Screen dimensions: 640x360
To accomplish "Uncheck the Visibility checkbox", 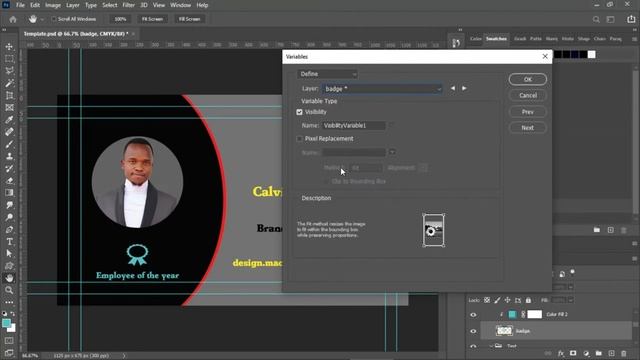I will (x=299, y=112).
